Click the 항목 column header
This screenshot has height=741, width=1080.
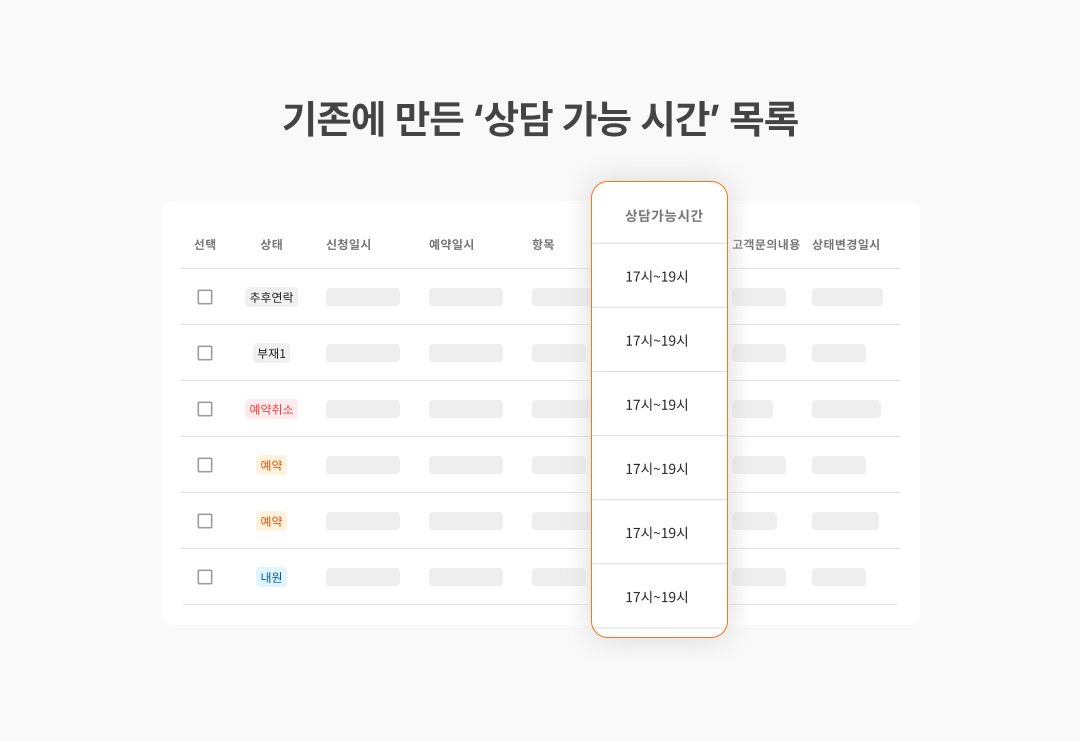543,244
